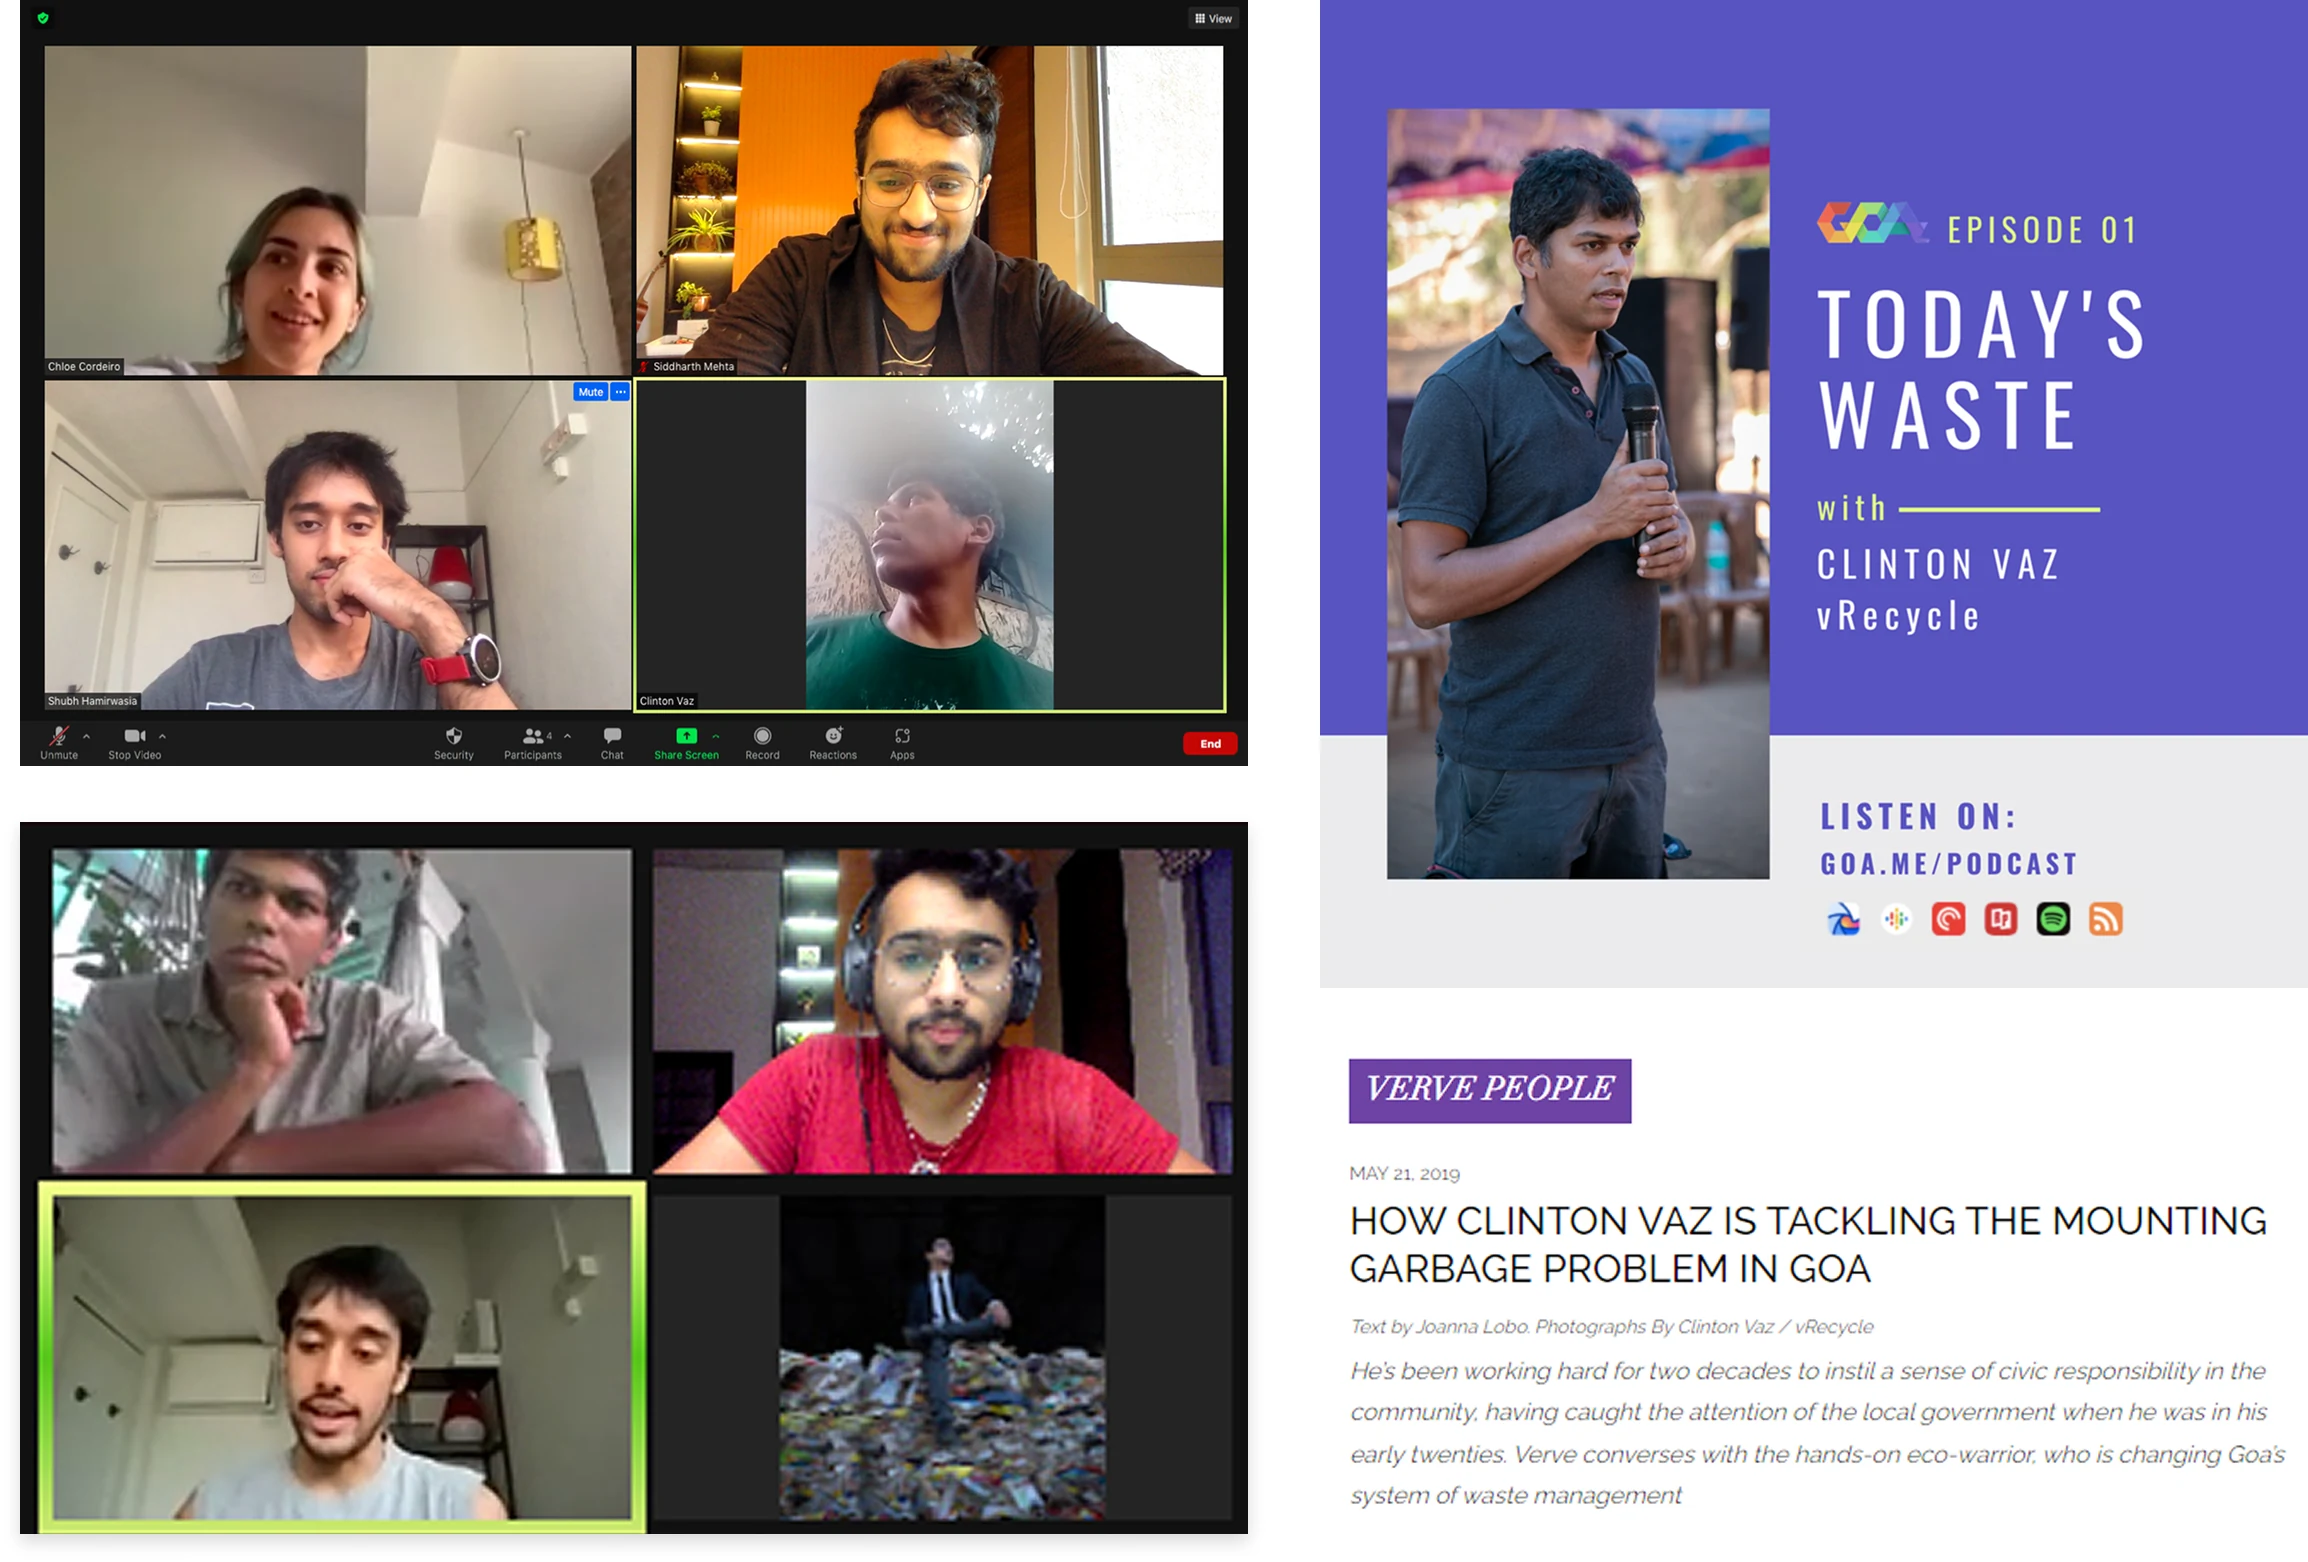Mute Shubh Hamirwasia with blue Mute button
Image resolution: width=2308 pixels, height=1562 pixels.
[x=591, y=392]
